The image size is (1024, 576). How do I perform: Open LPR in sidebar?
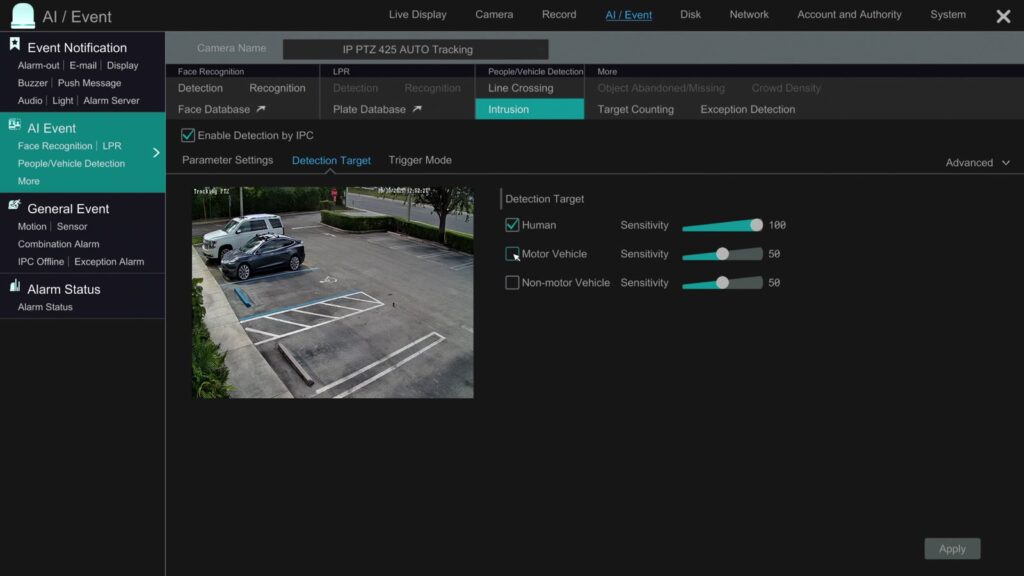[x=112, y=146]
